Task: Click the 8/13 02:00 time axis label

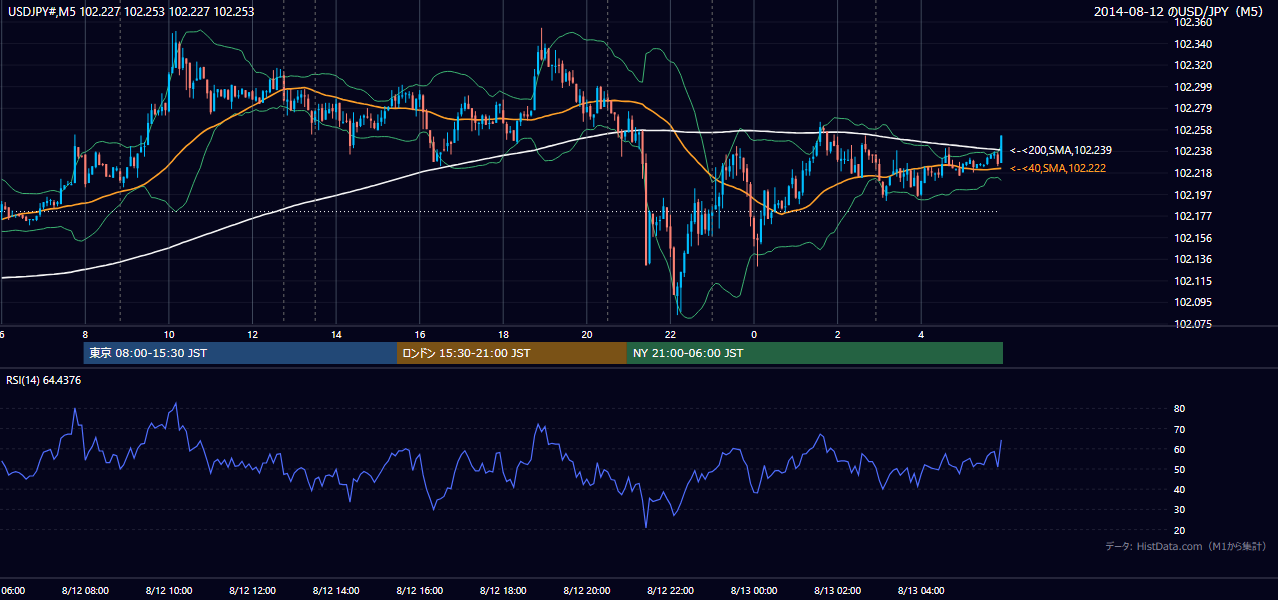Action: click(x=837, y=591)
